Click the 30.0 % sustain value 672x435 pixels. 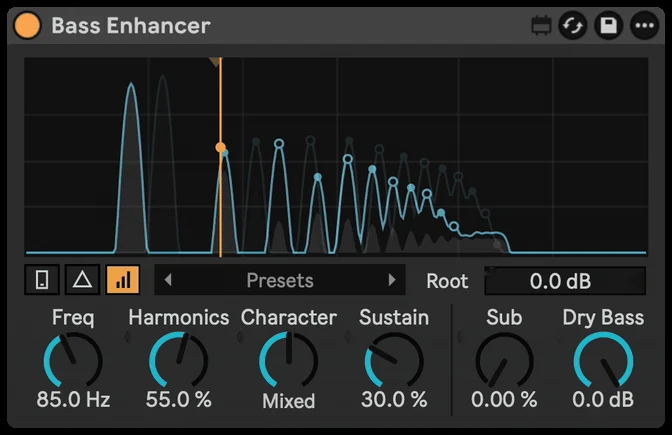[x=394, y=399]
